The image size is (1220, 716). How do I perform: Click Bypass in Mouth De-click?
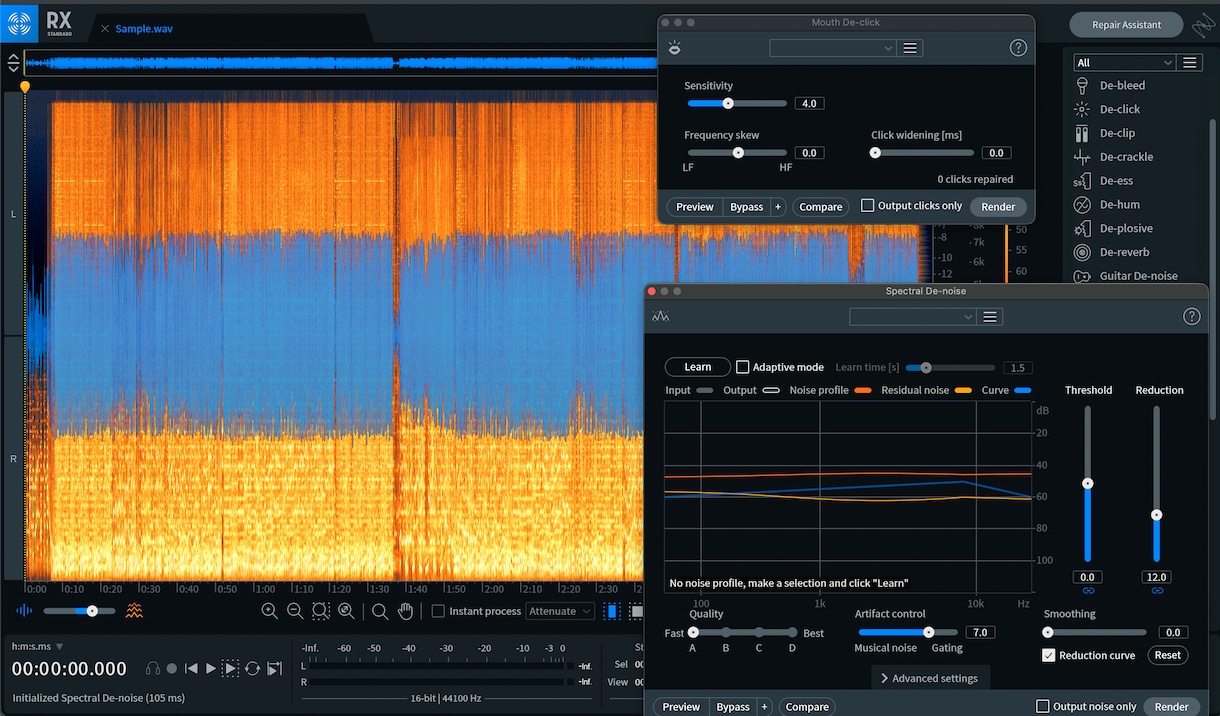pos(746,207)
